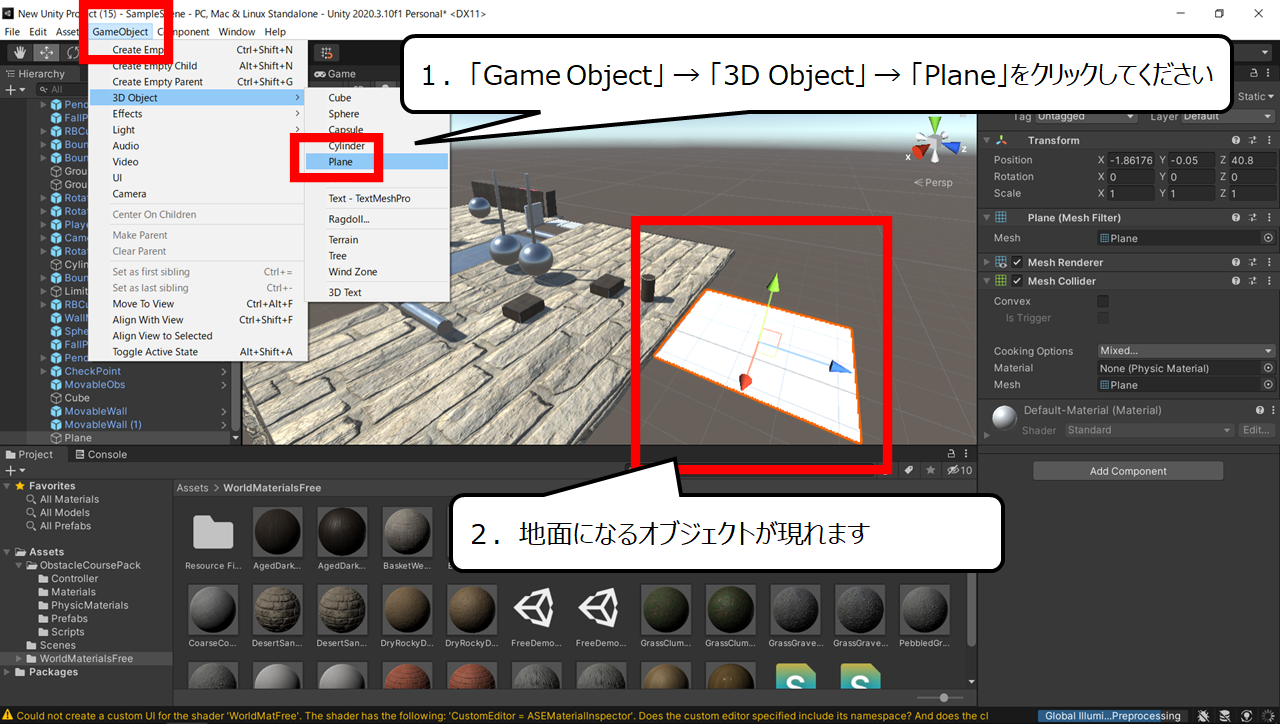Open Transform component preset settings icon
1280x724 pixels.
1253,141
